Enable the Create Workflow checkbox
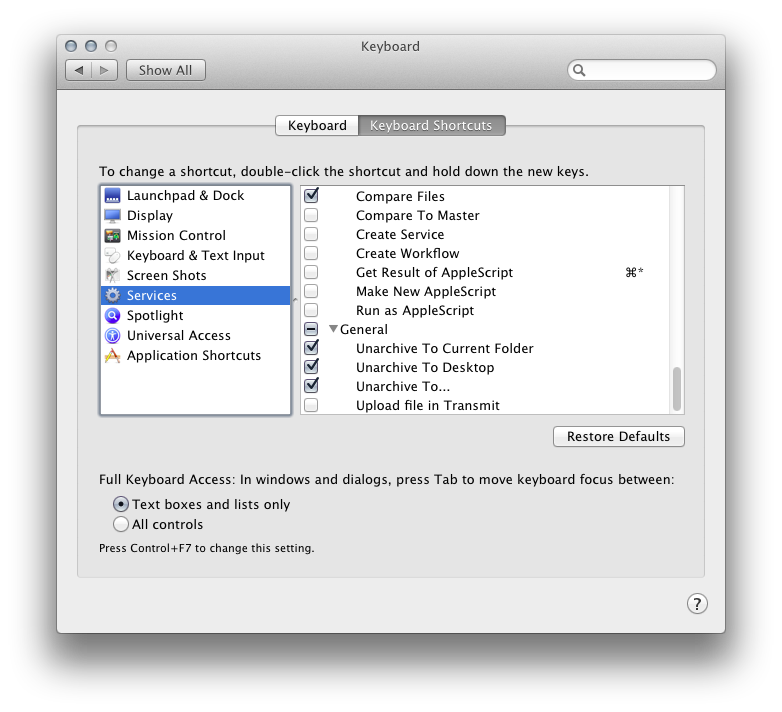This screenshot has height=712, width=782. pyautogui.click(x=311, y=253)
